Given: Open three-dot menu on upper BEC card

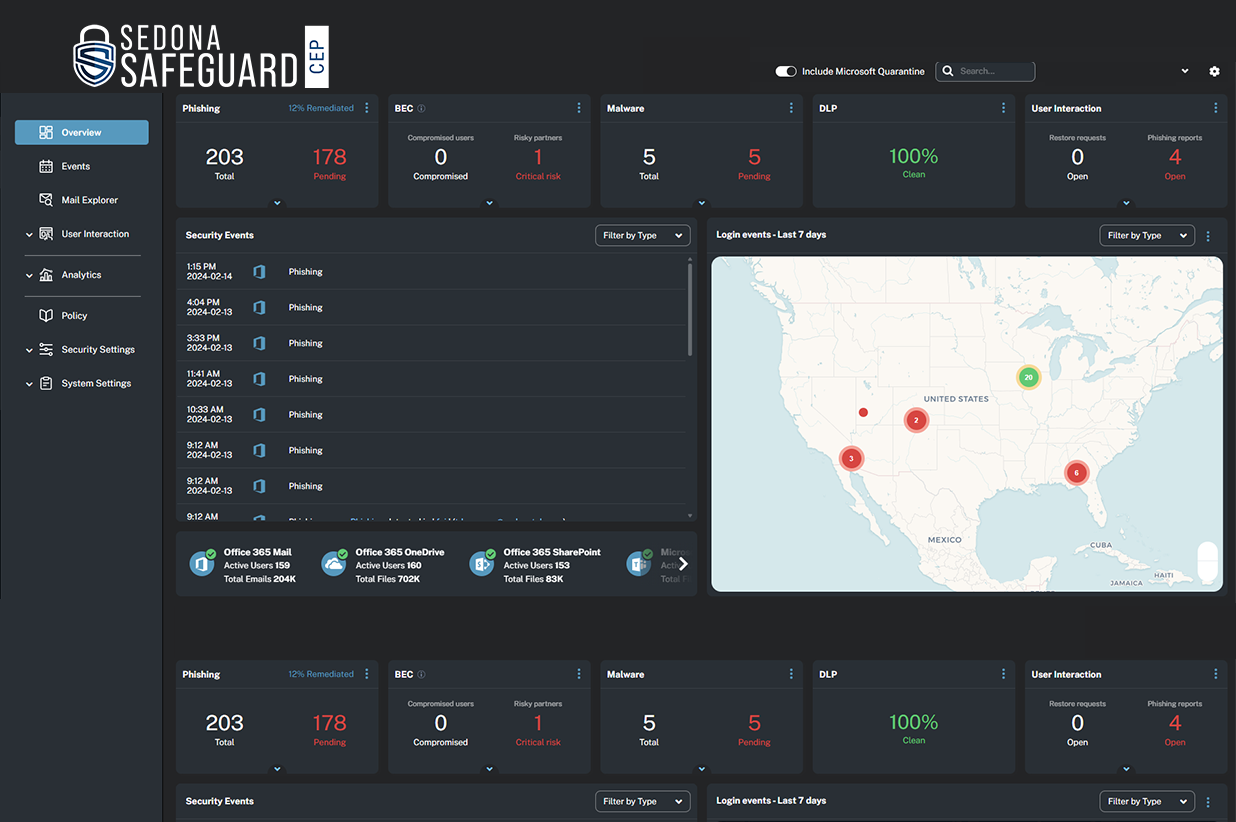Looking at the screenshot, I should (579, 108).
